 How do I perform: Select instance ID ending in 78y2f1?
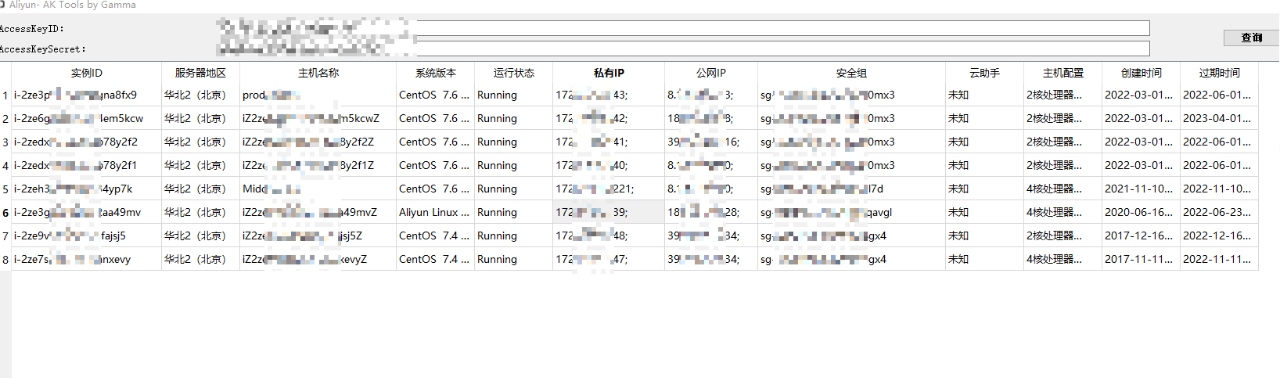point(87,166)
